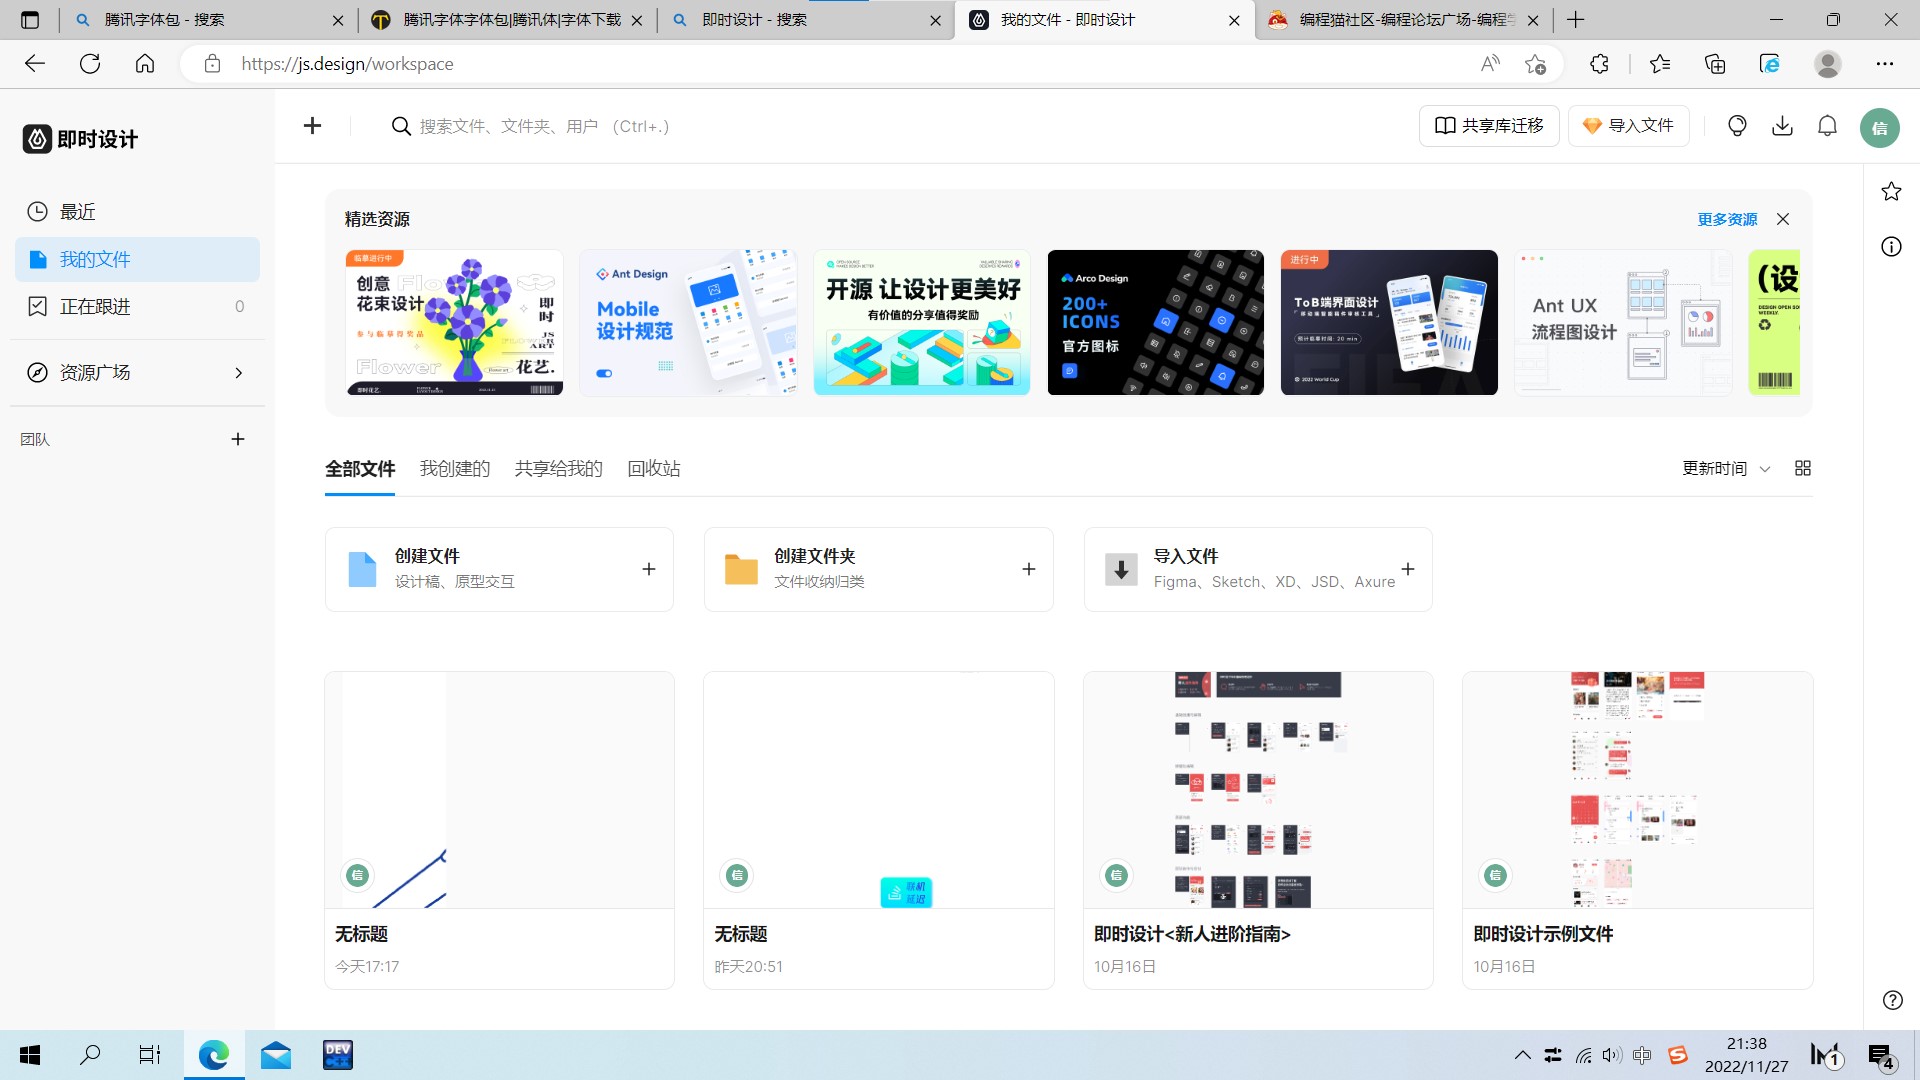
Task: Click the 导入文件 header button
Action: coord(1628,126)
